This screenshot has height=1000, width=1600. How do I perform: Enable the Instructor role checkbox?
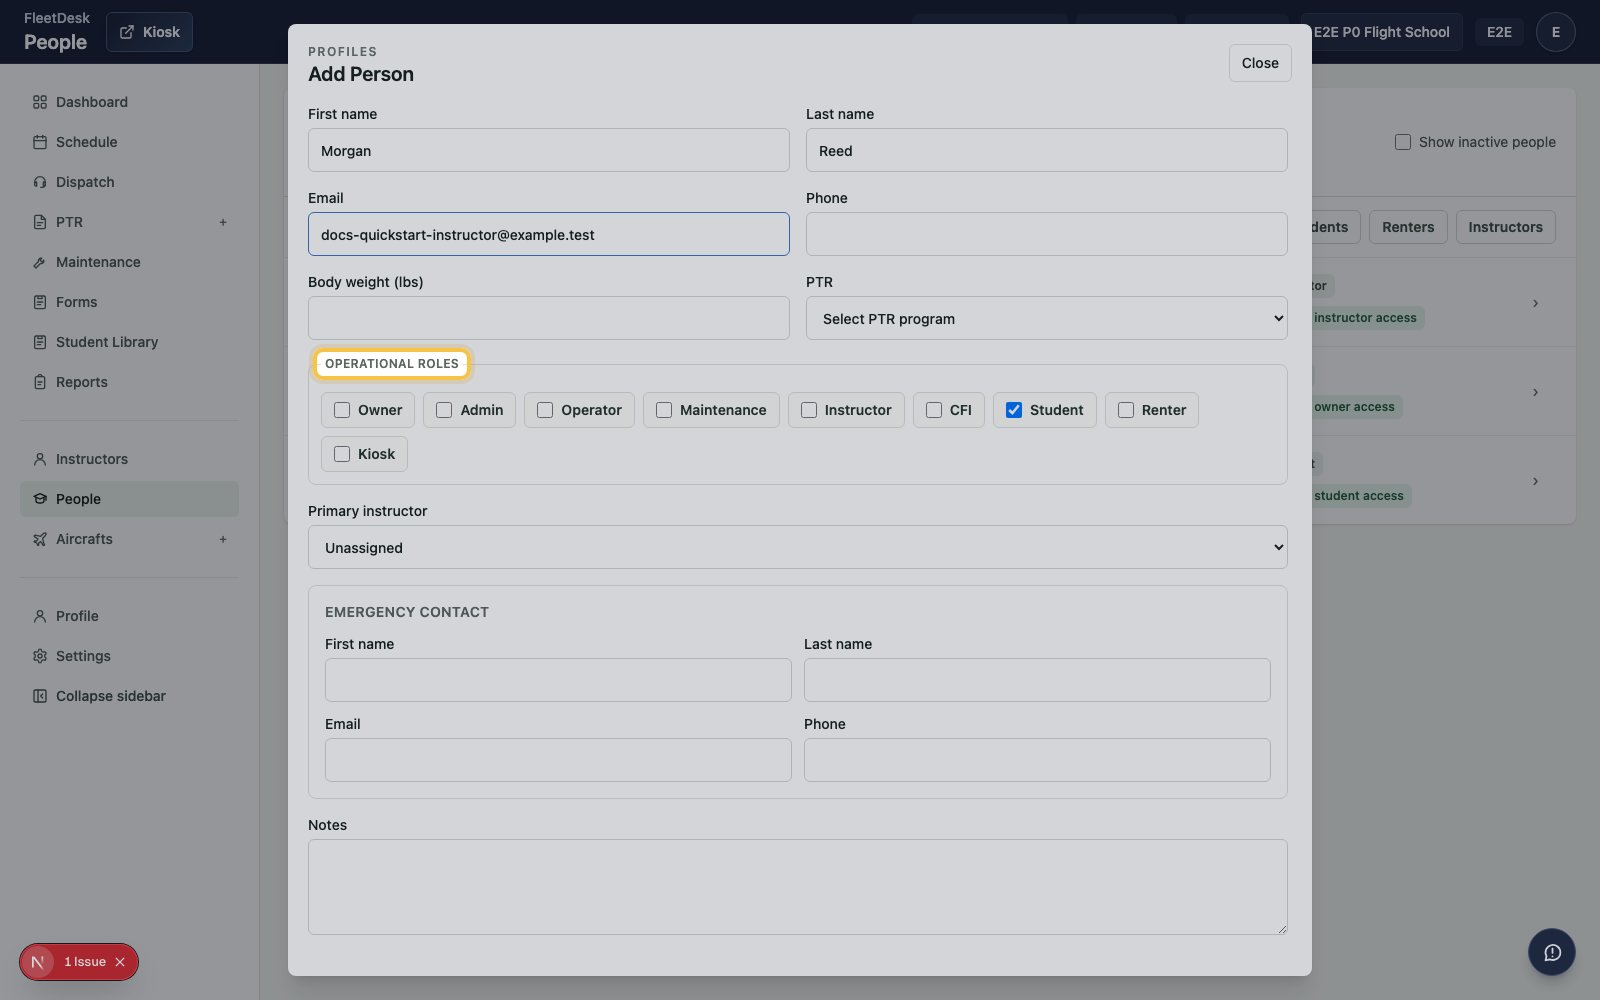(x=809, y=410)
